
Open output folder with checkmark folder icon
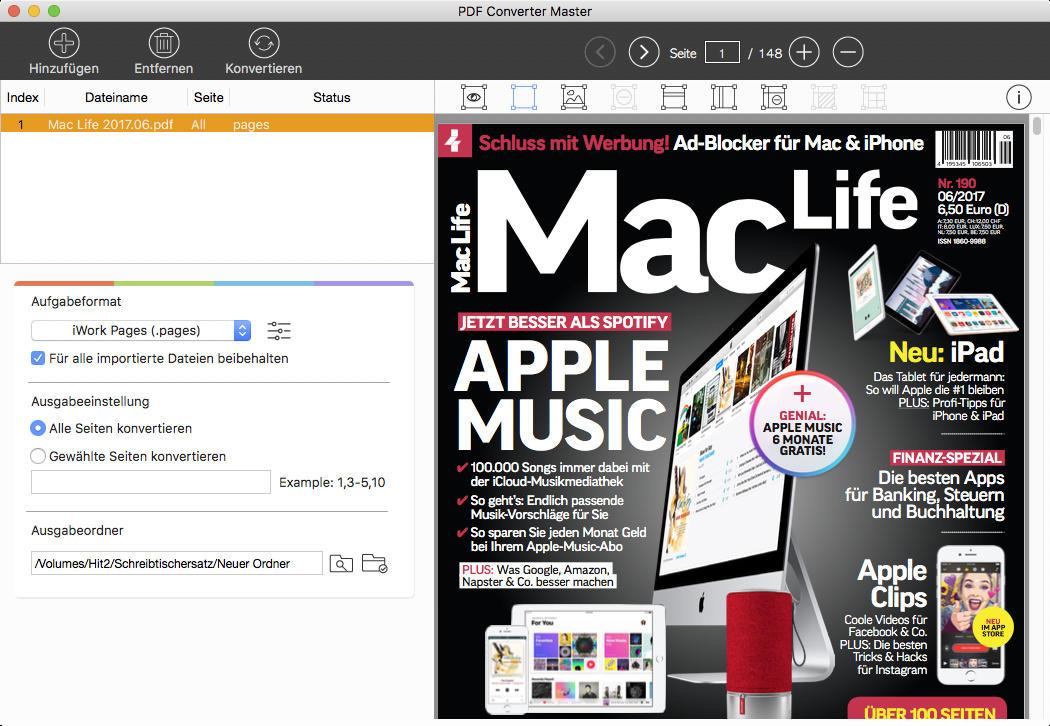[x=374, y=563]
